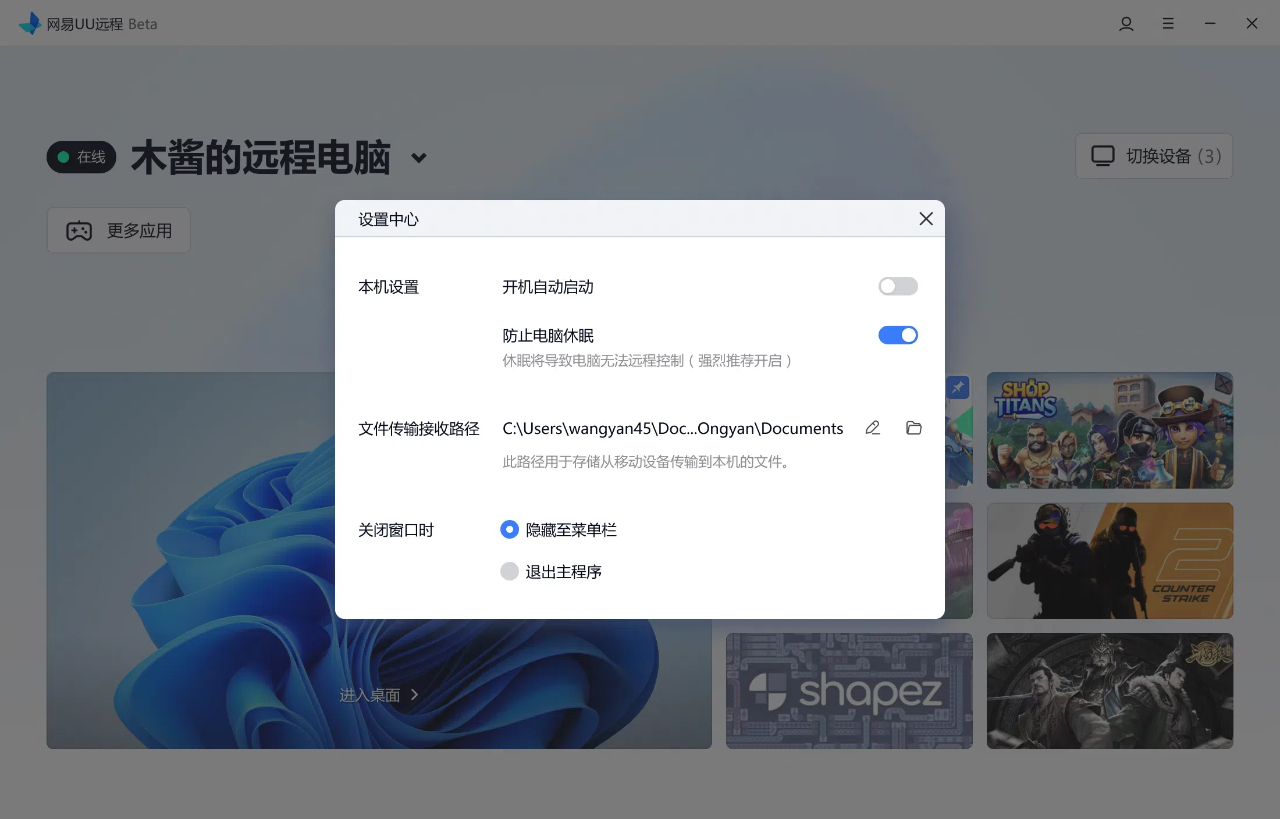Click the 设置中心 dialog title
1280x819 pixels.
(389, 219)
